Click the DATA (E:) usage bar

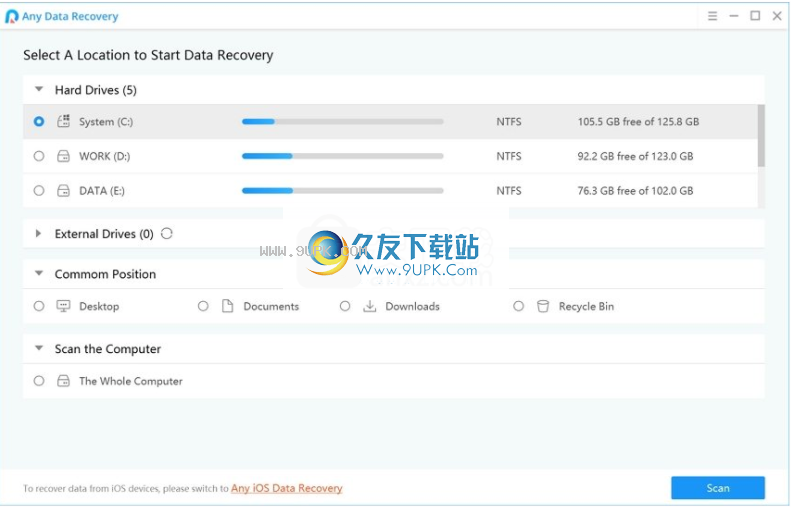pyautogui.click(x=342, y=190)
